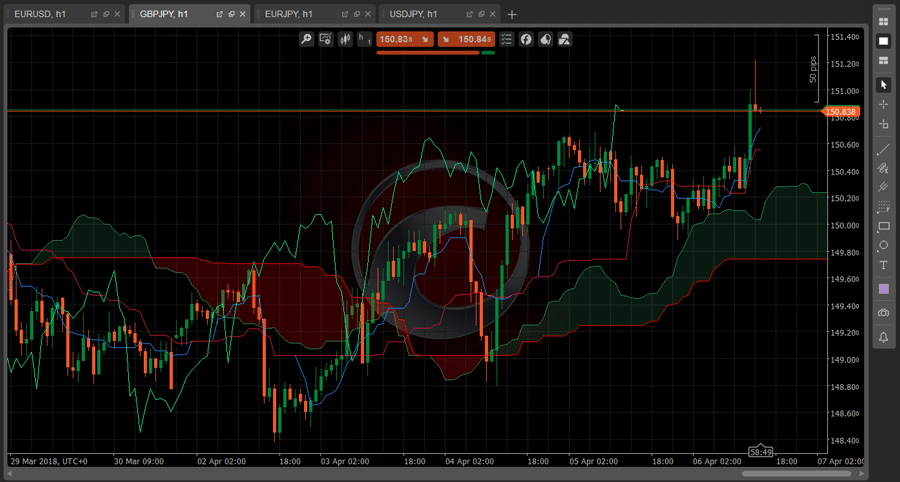
Task: Select the market snapshot measuring tool
Action: coord(883,124)
